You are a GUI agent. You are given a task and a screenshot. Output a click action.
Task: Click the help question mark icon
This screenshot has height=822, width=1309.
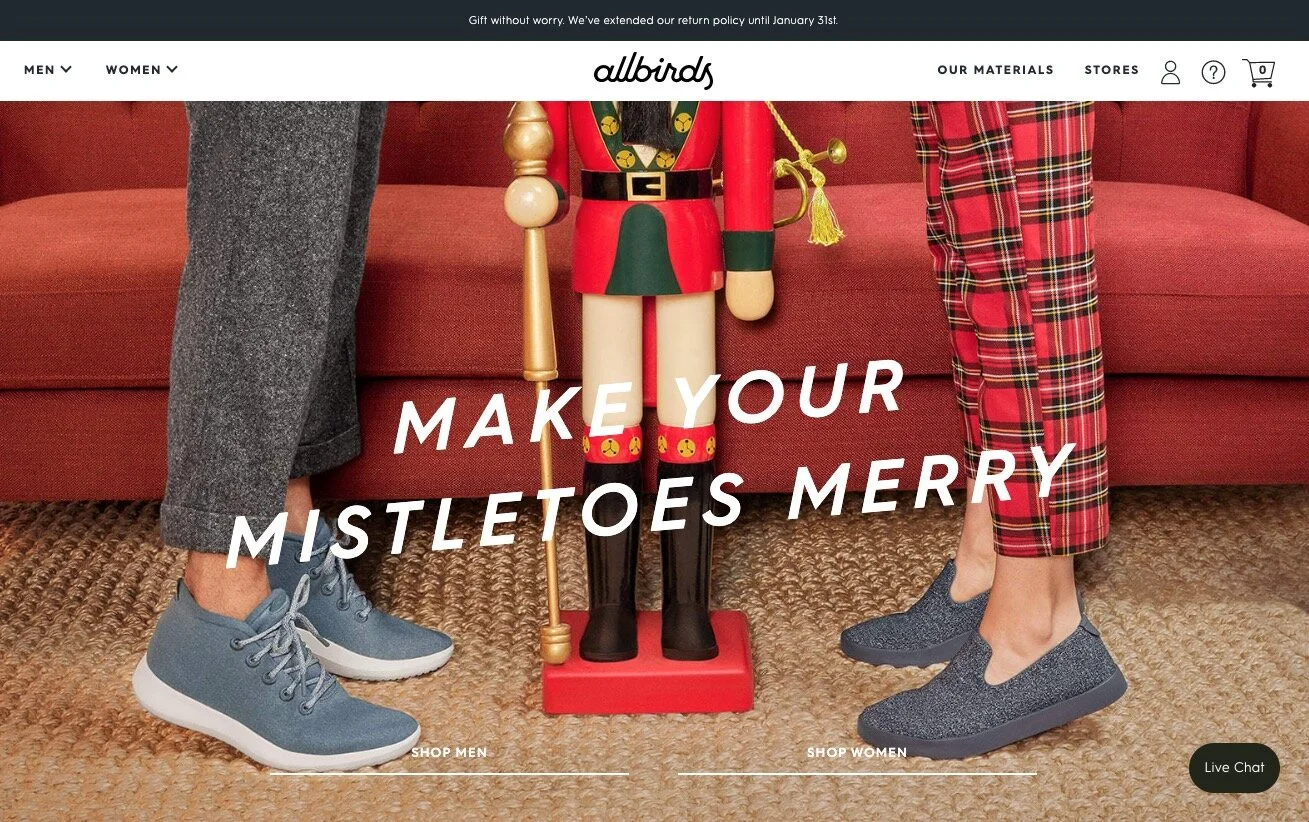1213,72
